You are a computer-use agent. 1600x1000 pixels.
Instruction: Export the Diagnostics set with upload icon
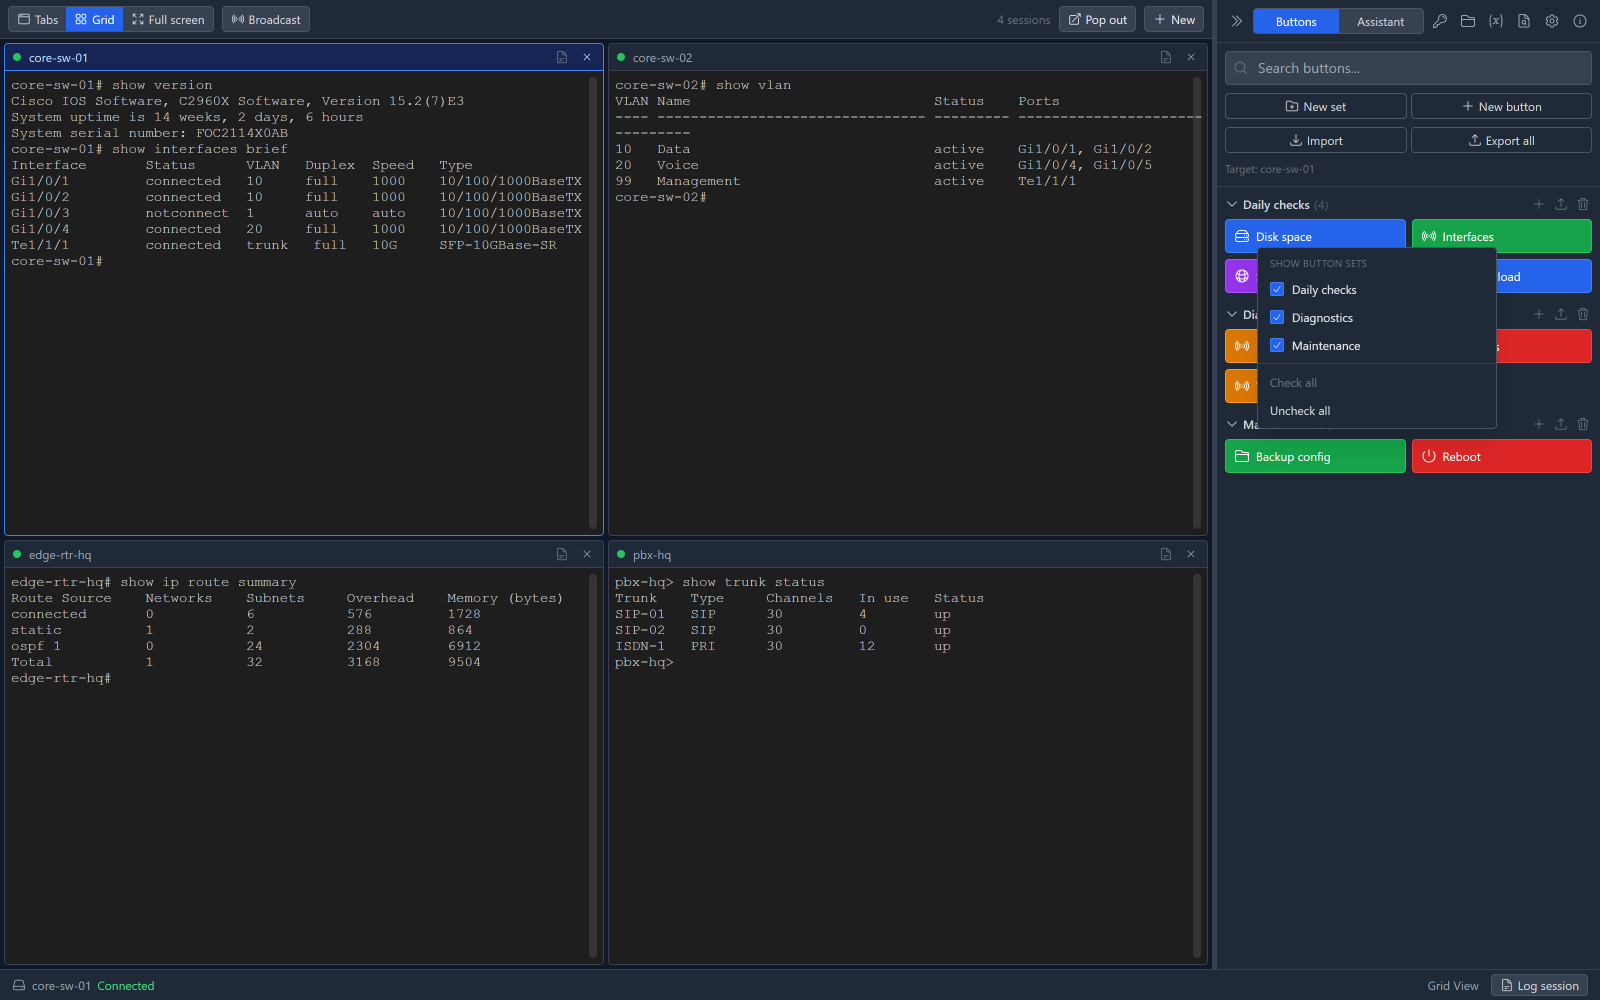tap(1561, 314)
